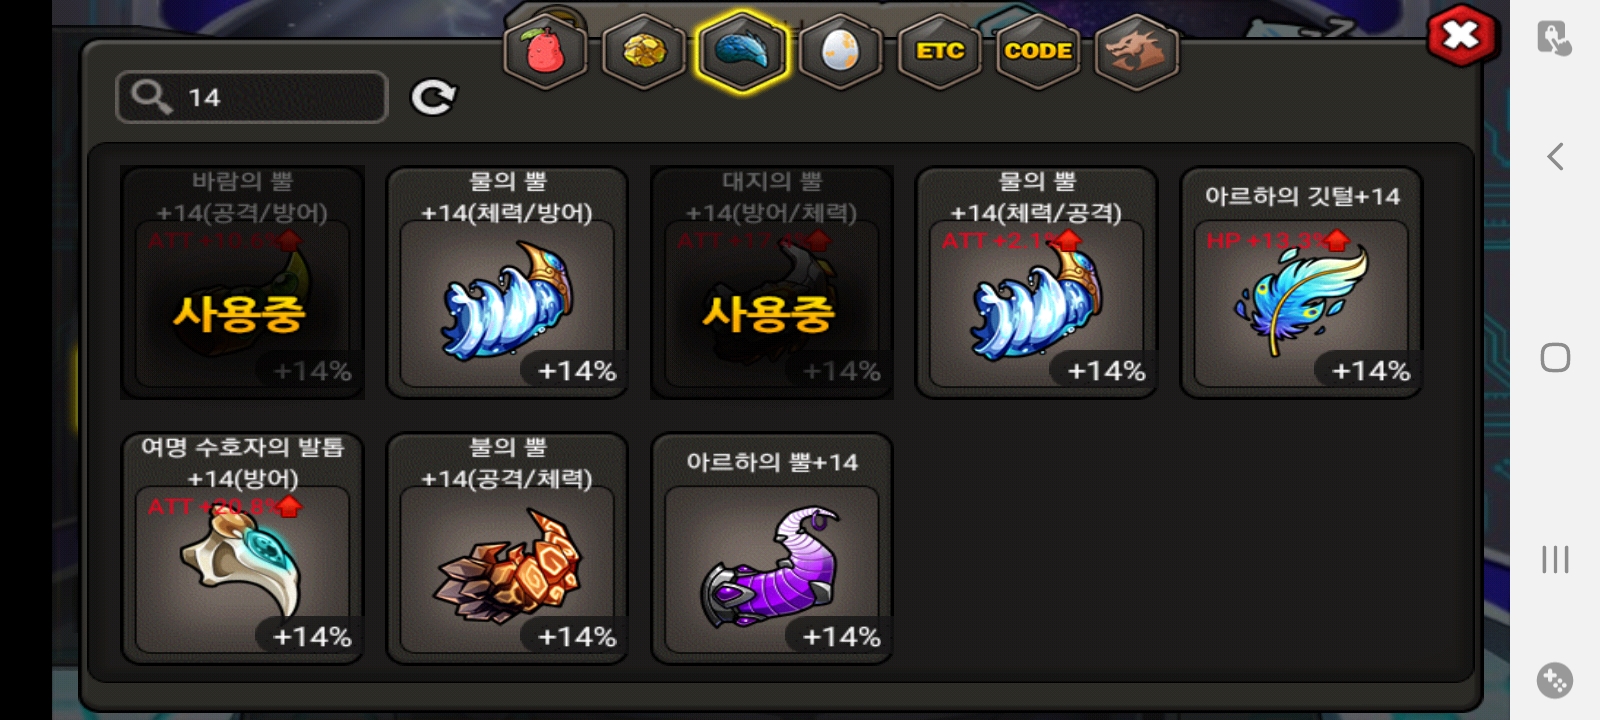Switch to the ETC tab
This screenshot has width=1600, height=720.
tap(939, 51)
